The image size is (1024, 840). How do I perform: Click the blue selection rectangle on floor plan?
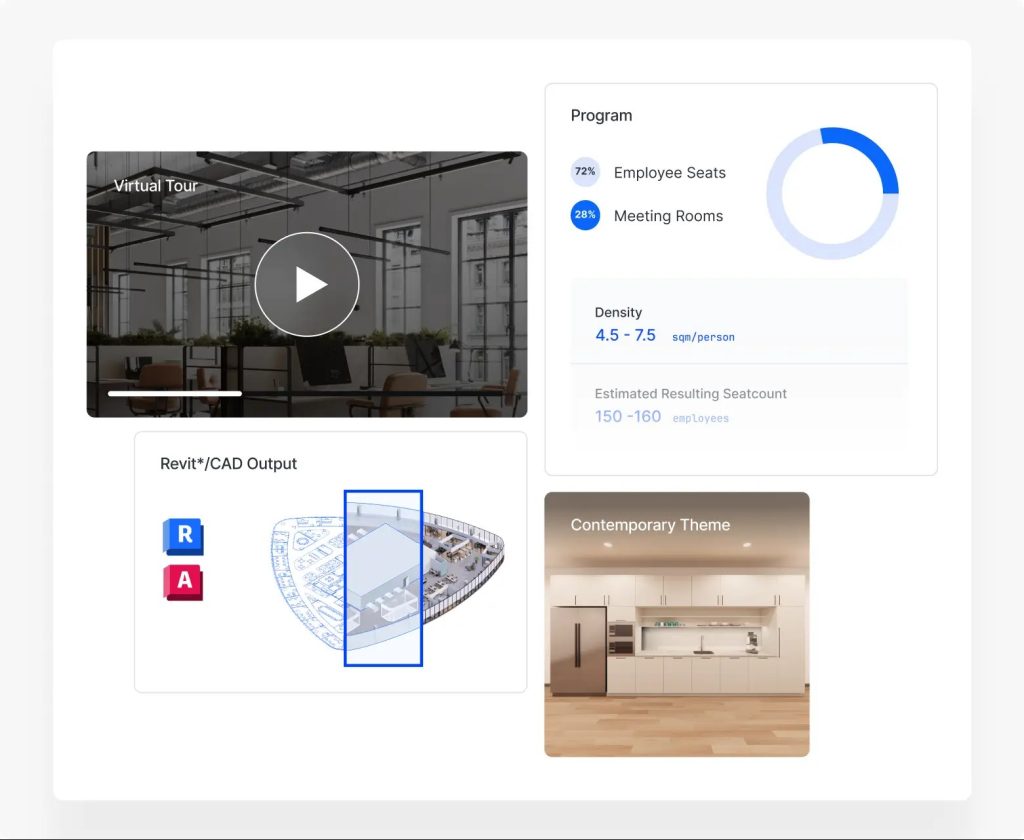point(383,578)
